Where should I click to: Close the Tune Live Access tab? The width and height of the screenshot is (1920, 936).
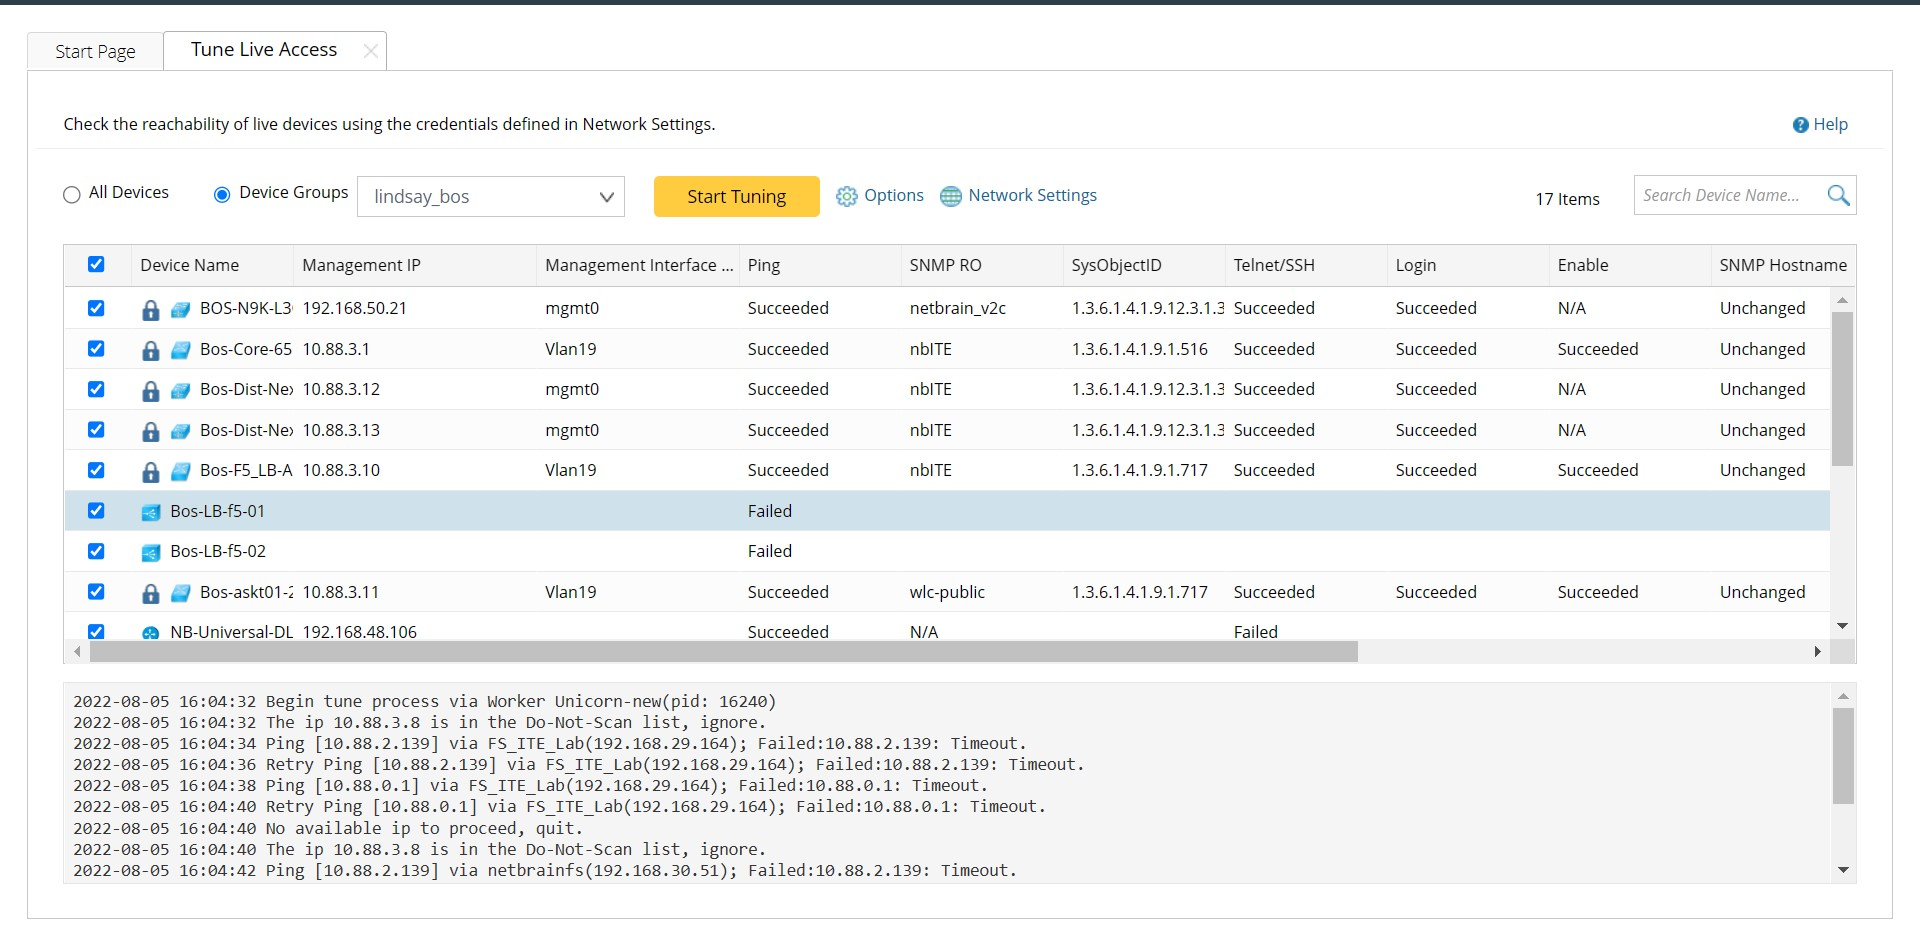click(370, 51)
